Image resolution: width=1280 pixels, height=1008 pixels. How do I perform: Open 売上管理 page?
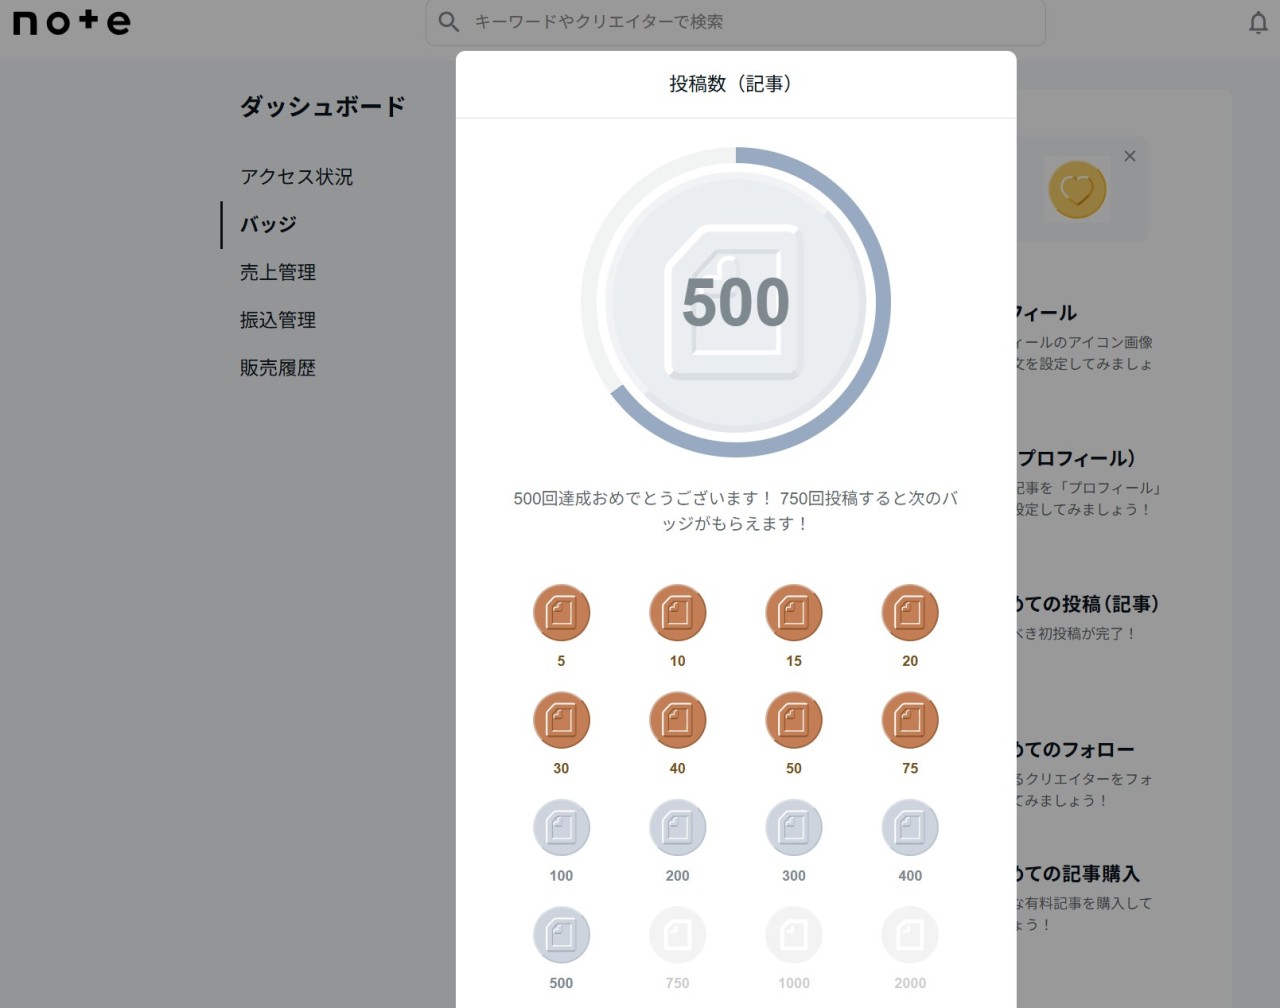tap(277, 273)
